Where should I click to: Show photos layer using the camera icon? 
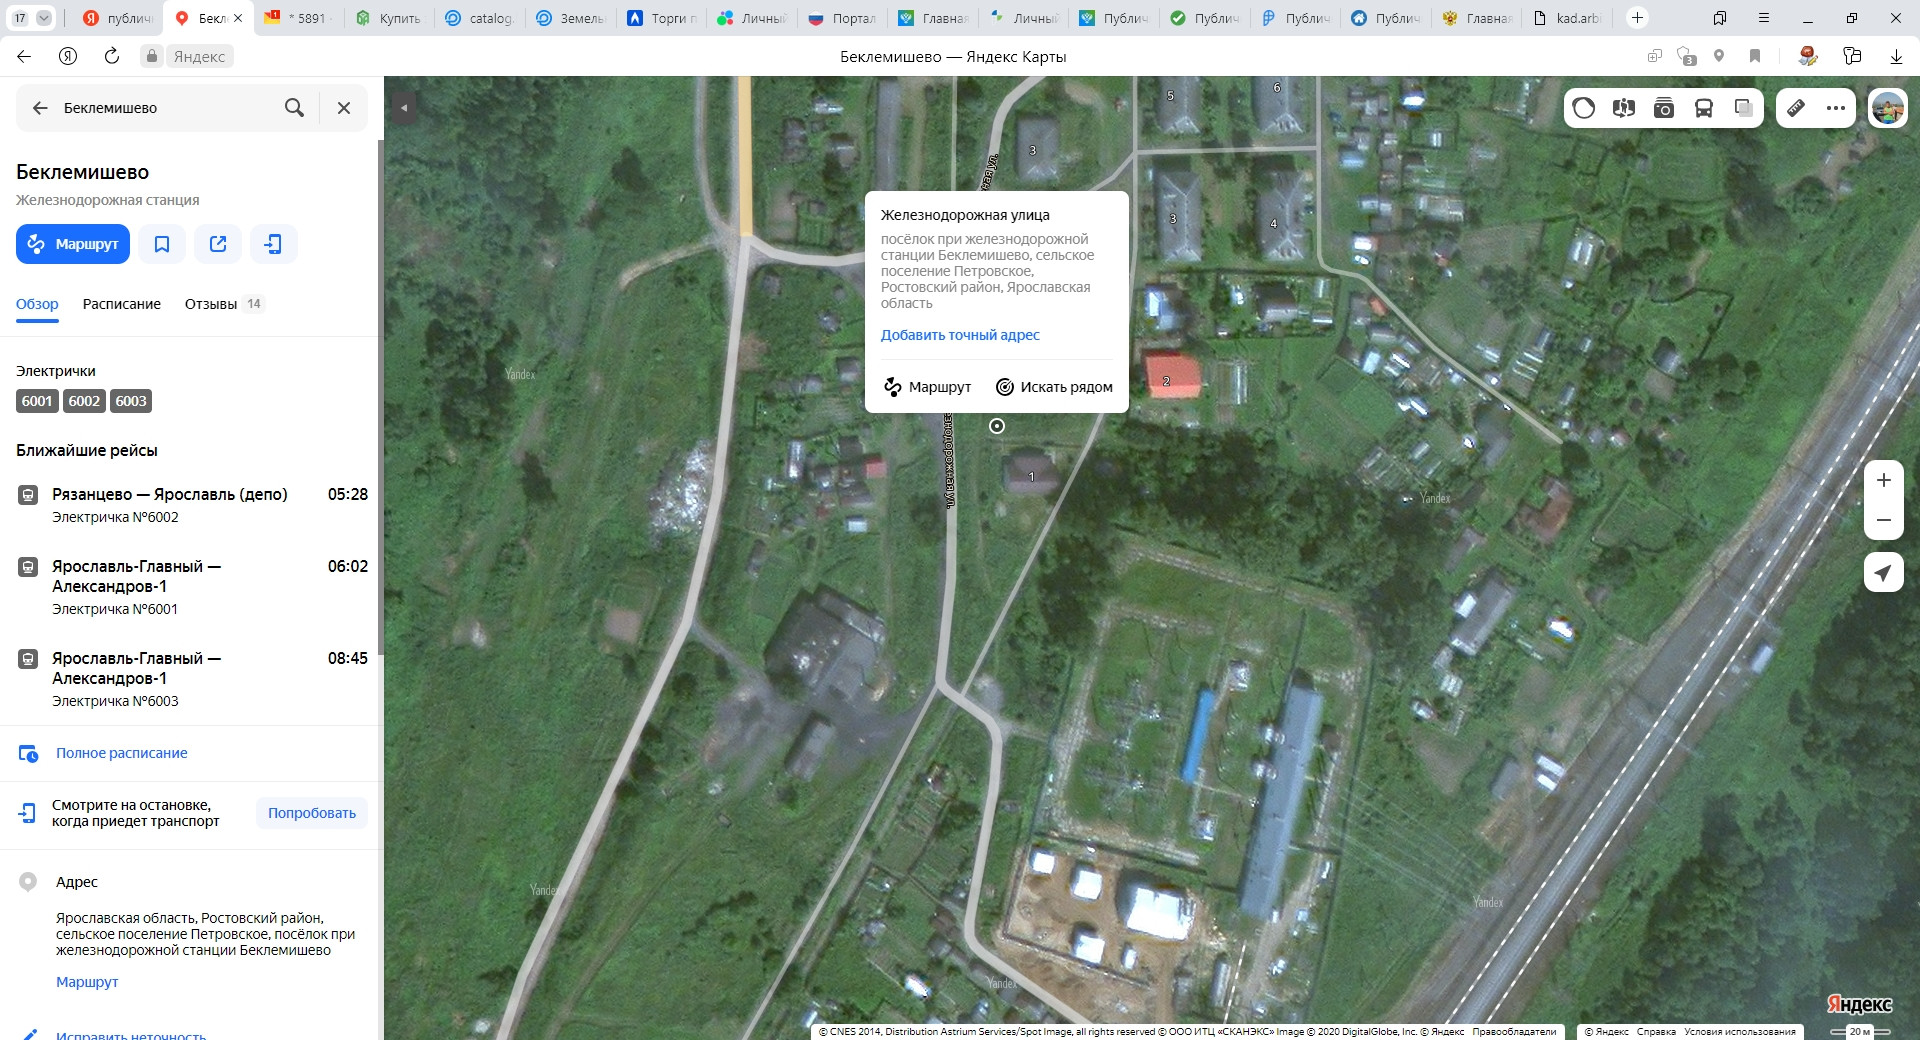pos(1664,108)
